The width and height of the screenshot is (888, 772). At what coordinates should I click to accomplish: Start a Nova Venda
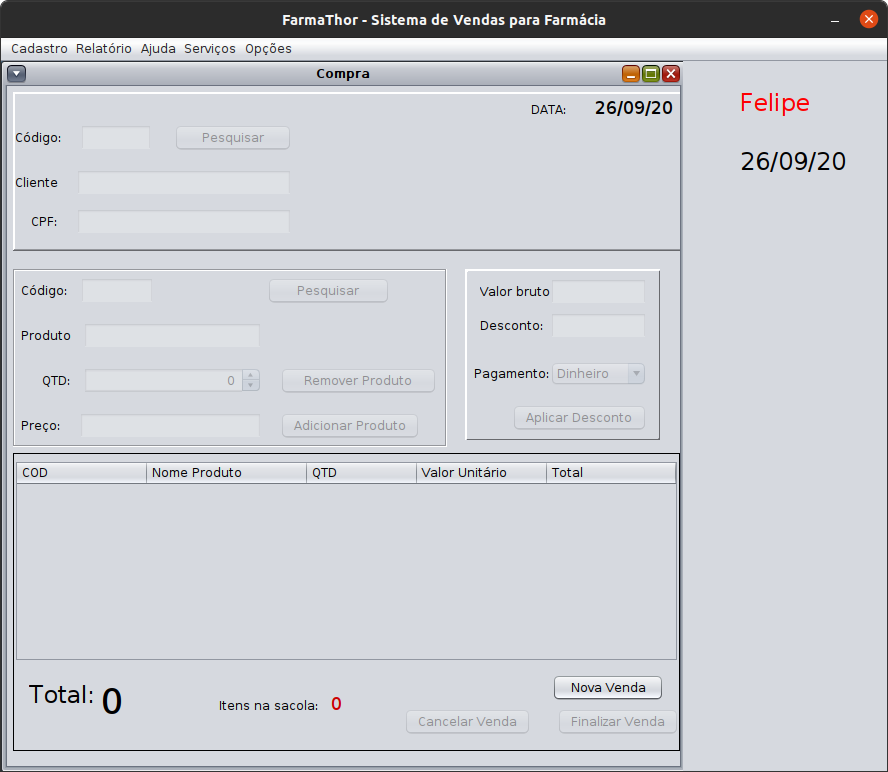click(x=608, y=688)
